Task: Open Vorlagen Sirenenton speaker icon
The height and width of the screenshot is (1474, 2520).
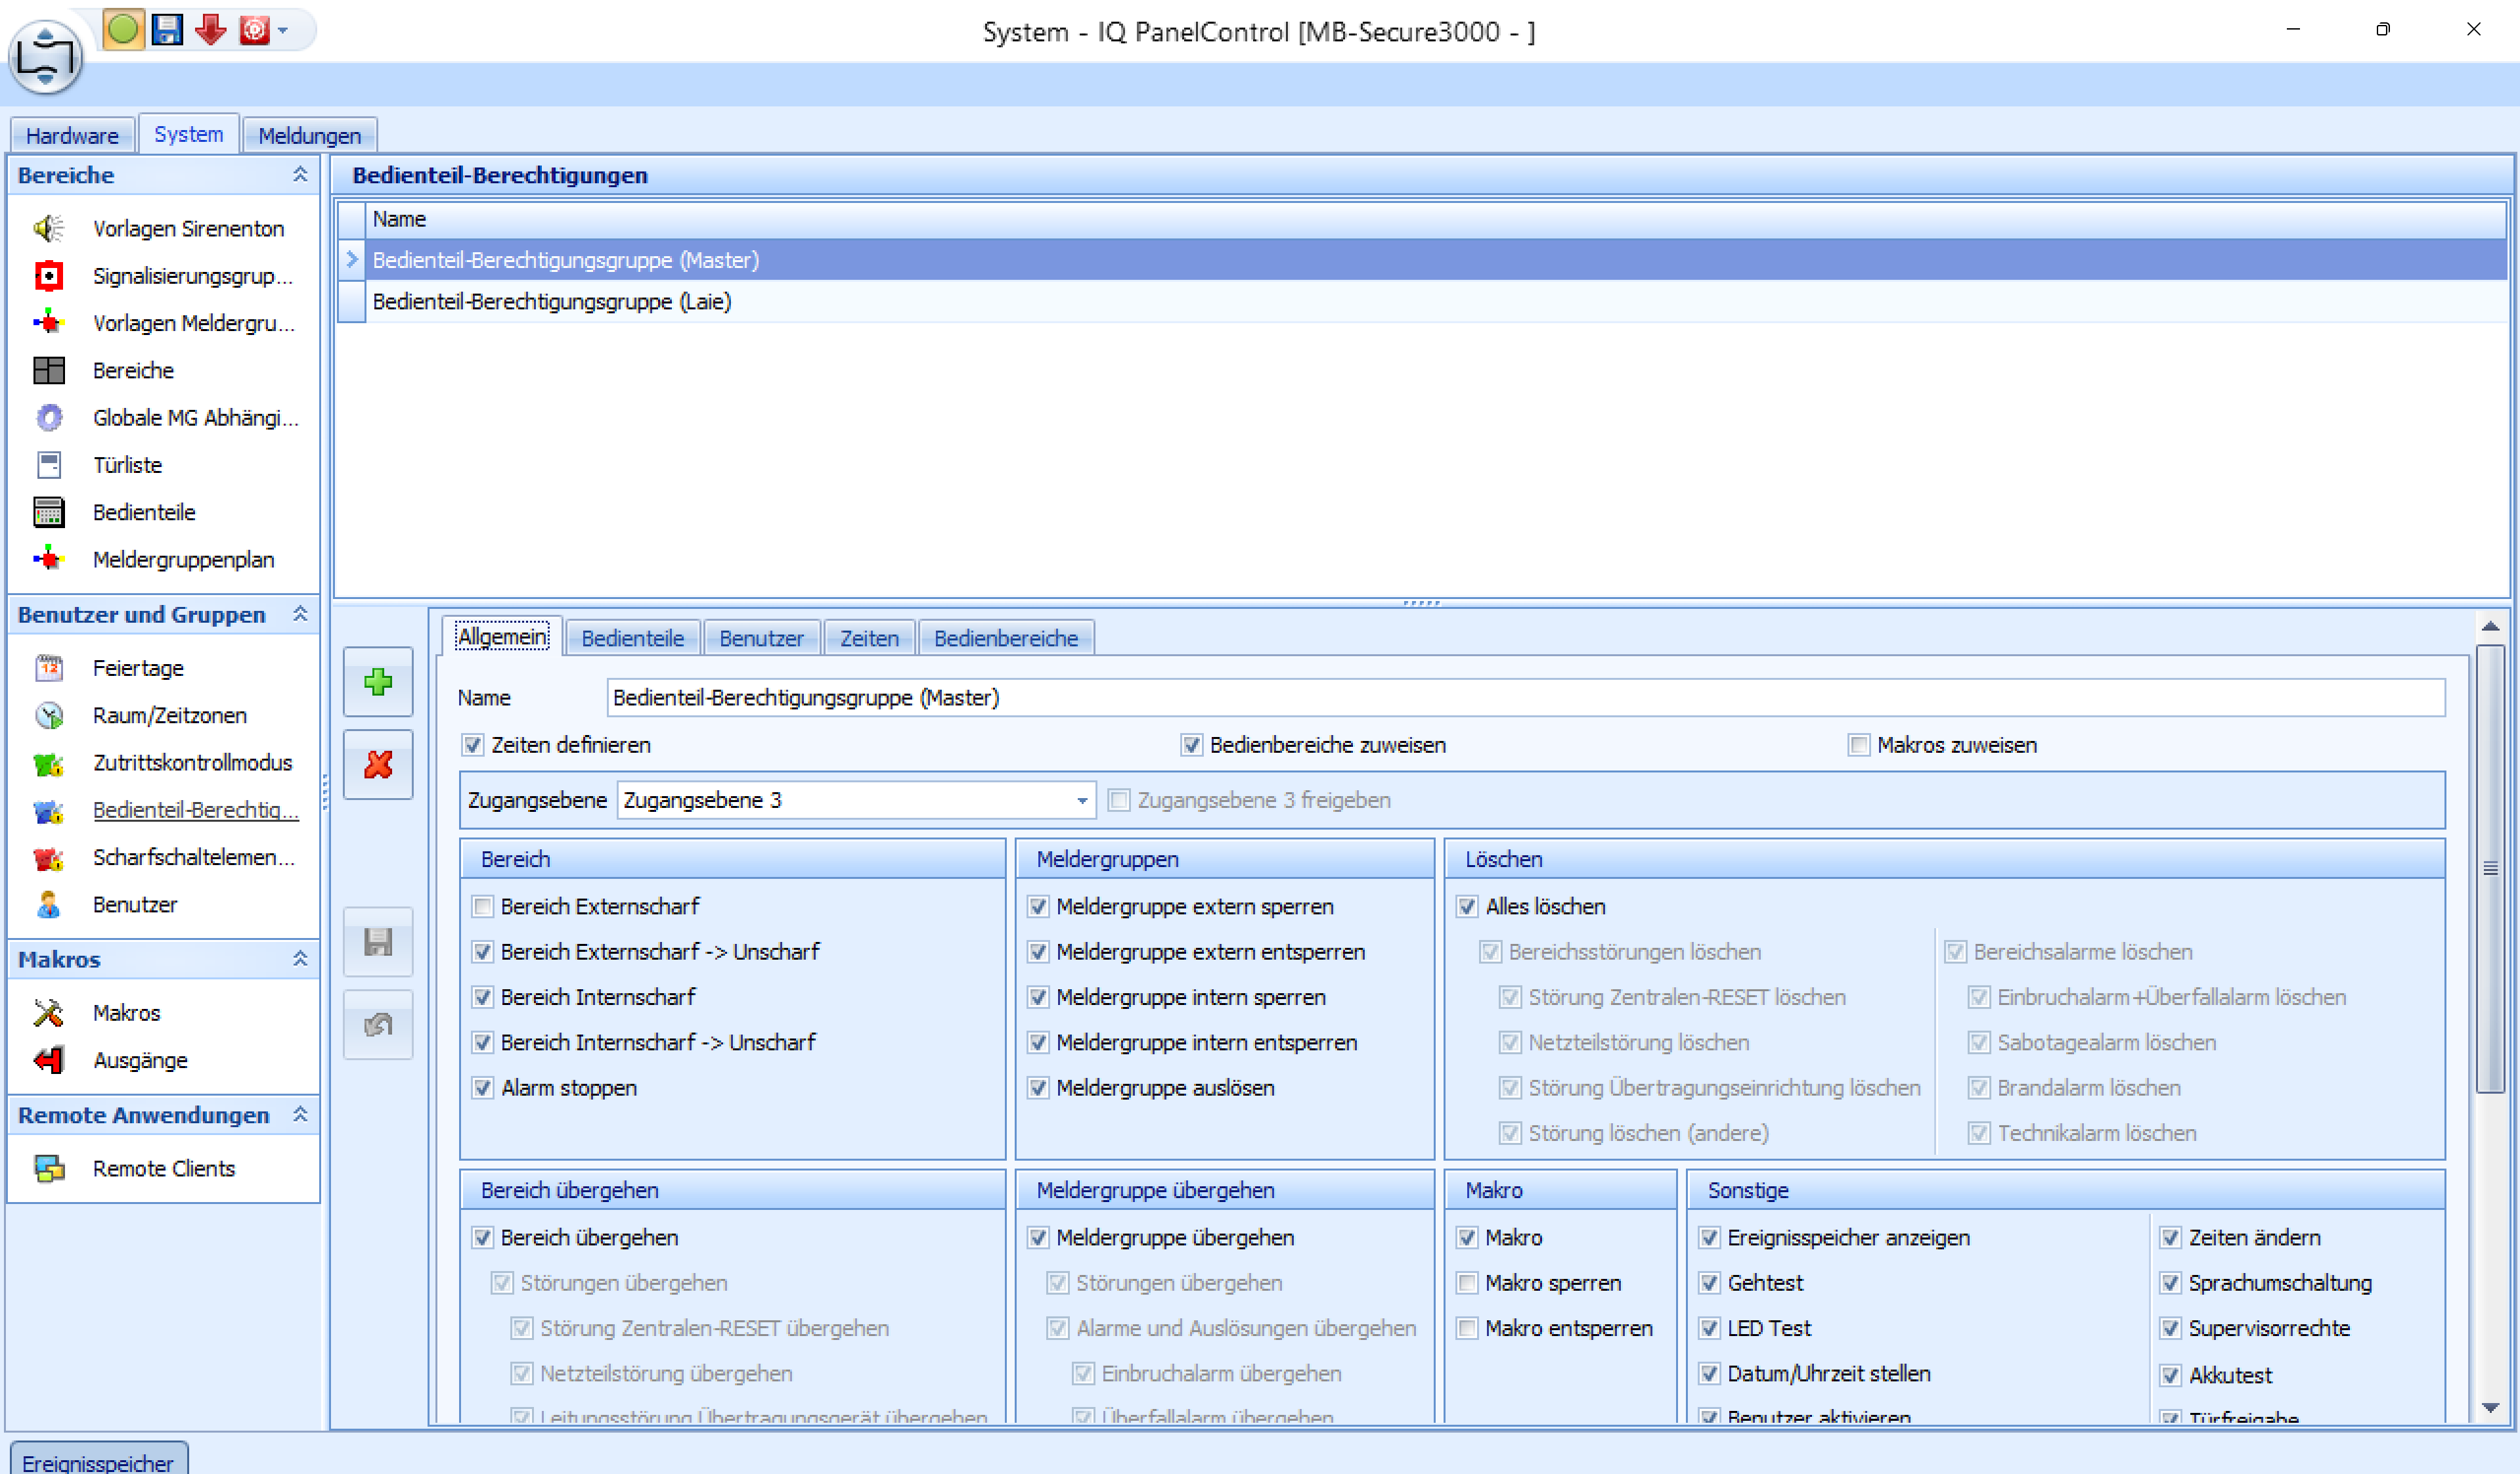Action: (48, 228)
